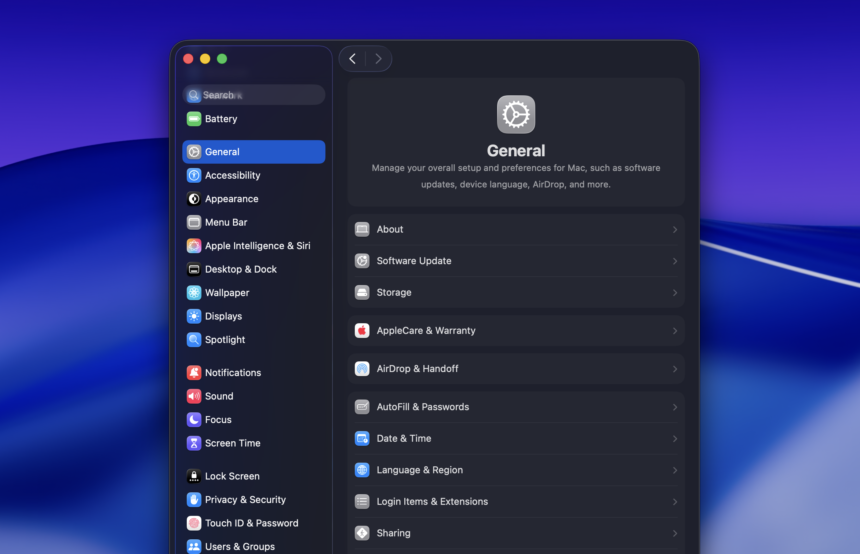Select Screen Time label in sidebar
860x554 pixels.
click(x=233, y=443)
